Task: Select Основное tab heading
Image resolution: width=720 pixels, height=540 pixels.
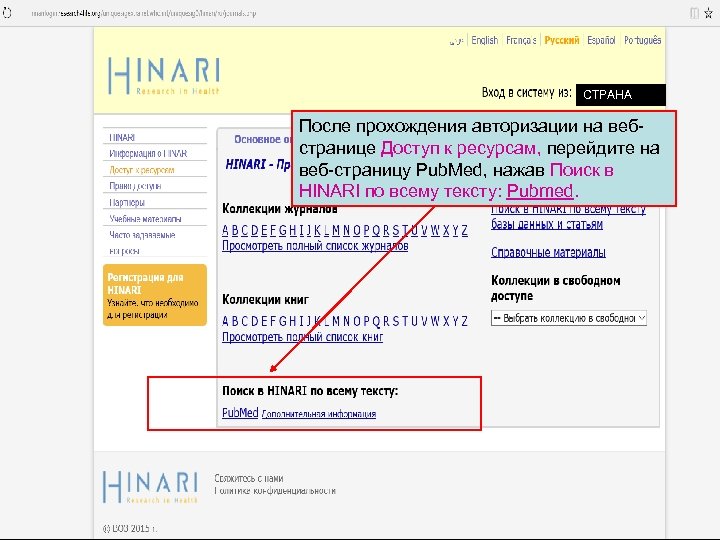Action: (263, 139)
